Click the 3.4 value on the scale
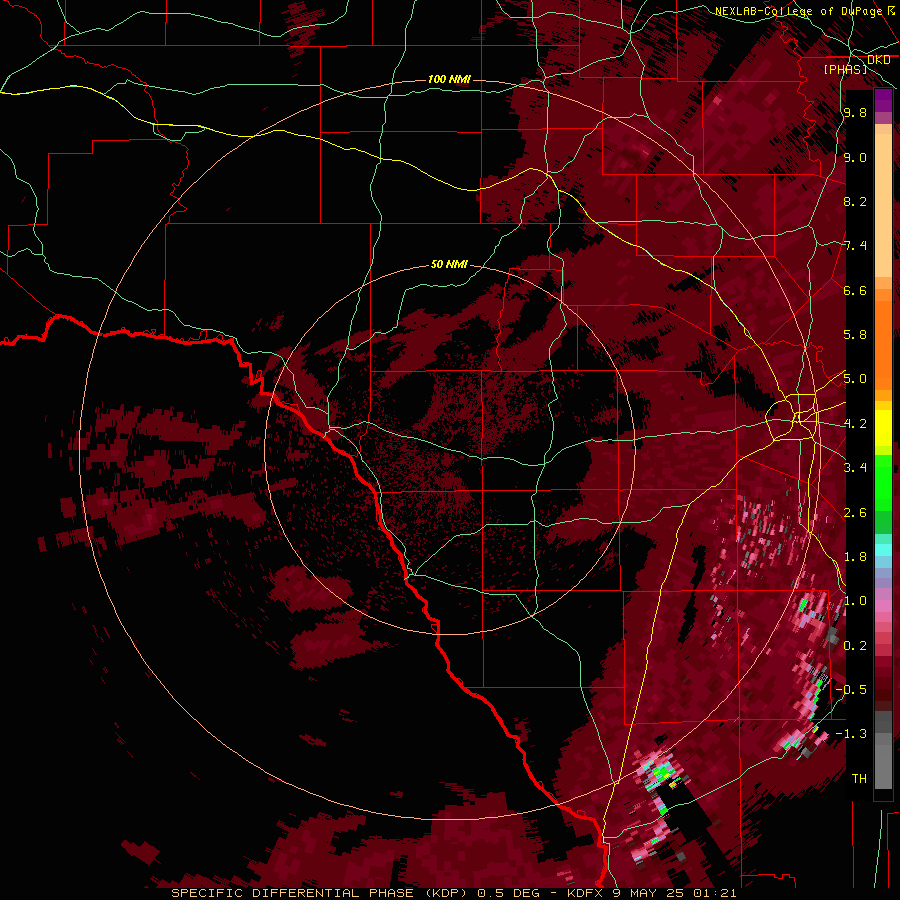The image size is (900, 900). click(855, 468)
